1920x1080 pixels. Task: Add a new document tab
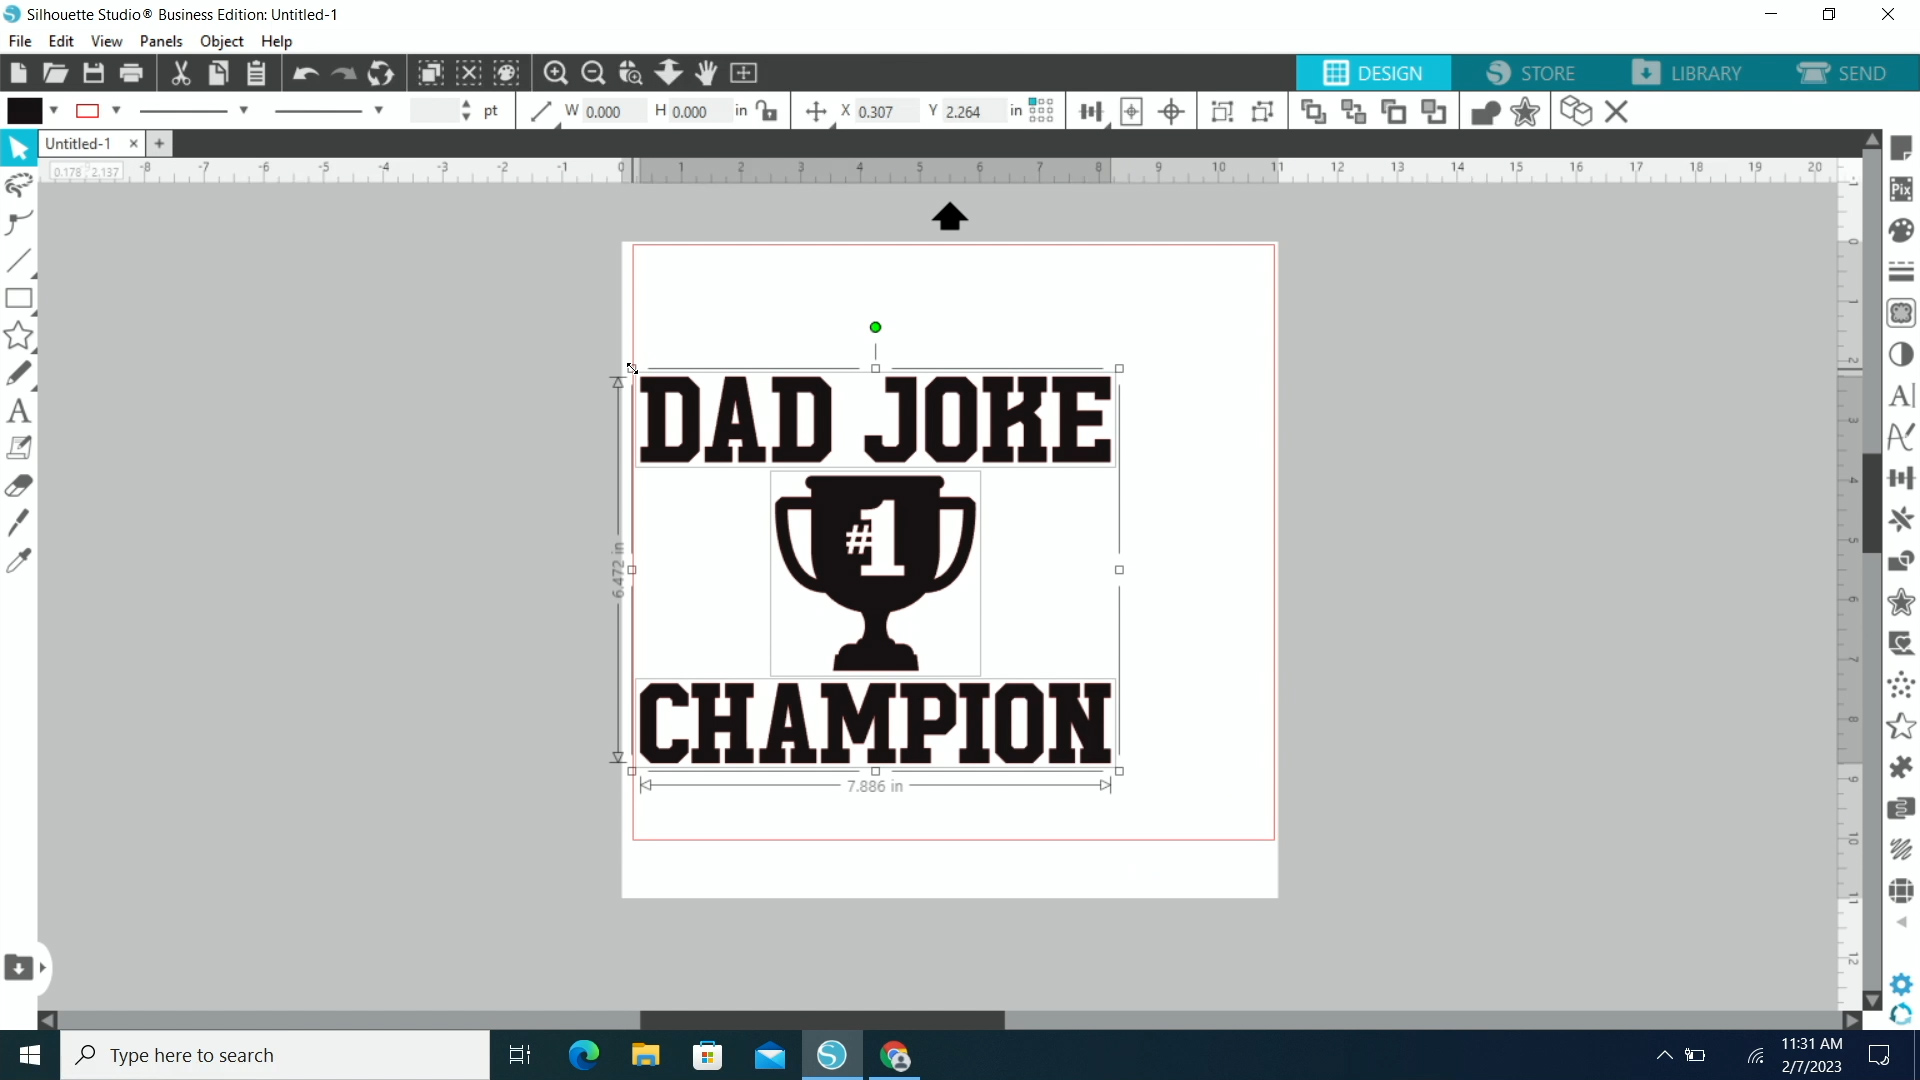pos(159,144)
